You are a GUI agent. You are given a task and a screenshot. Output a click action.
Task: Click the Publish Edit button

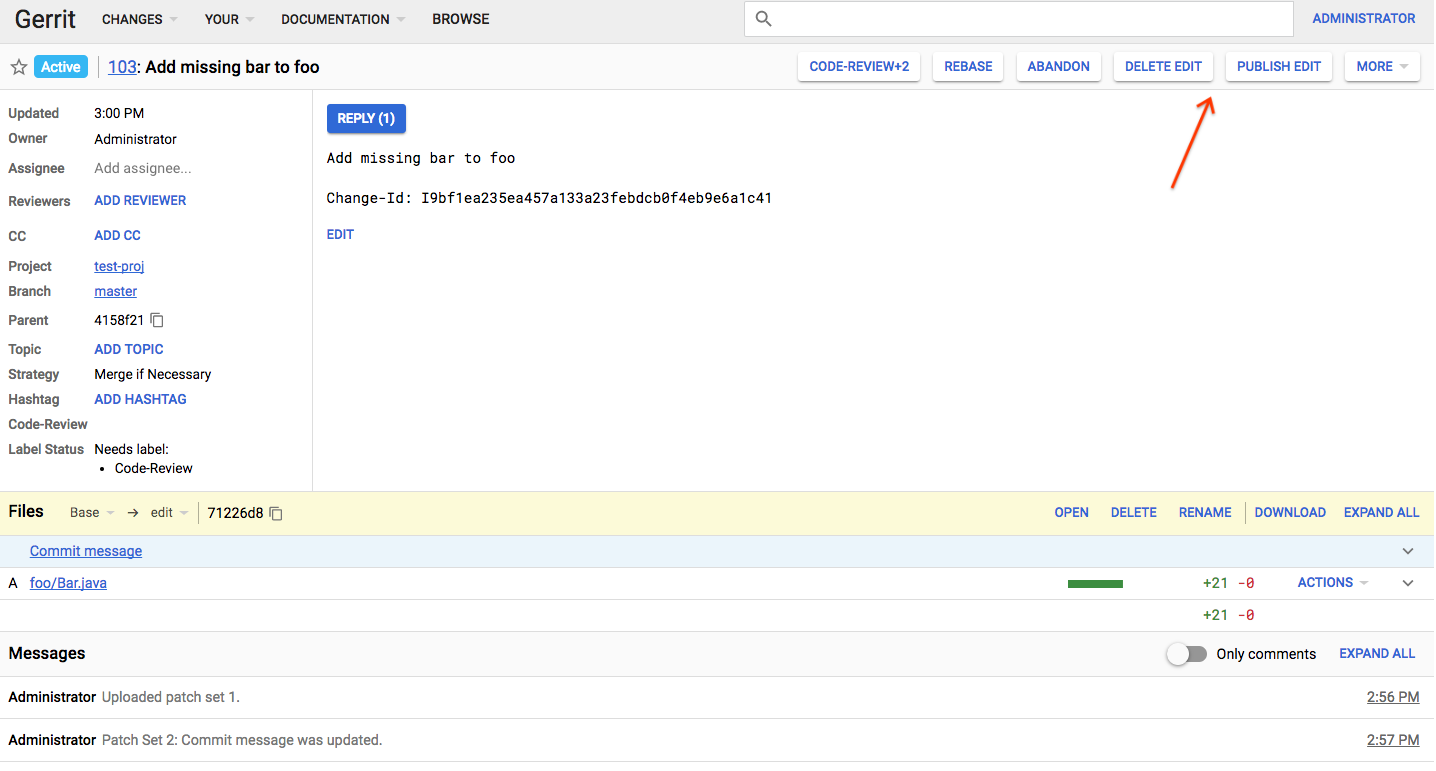point(1278,67)
